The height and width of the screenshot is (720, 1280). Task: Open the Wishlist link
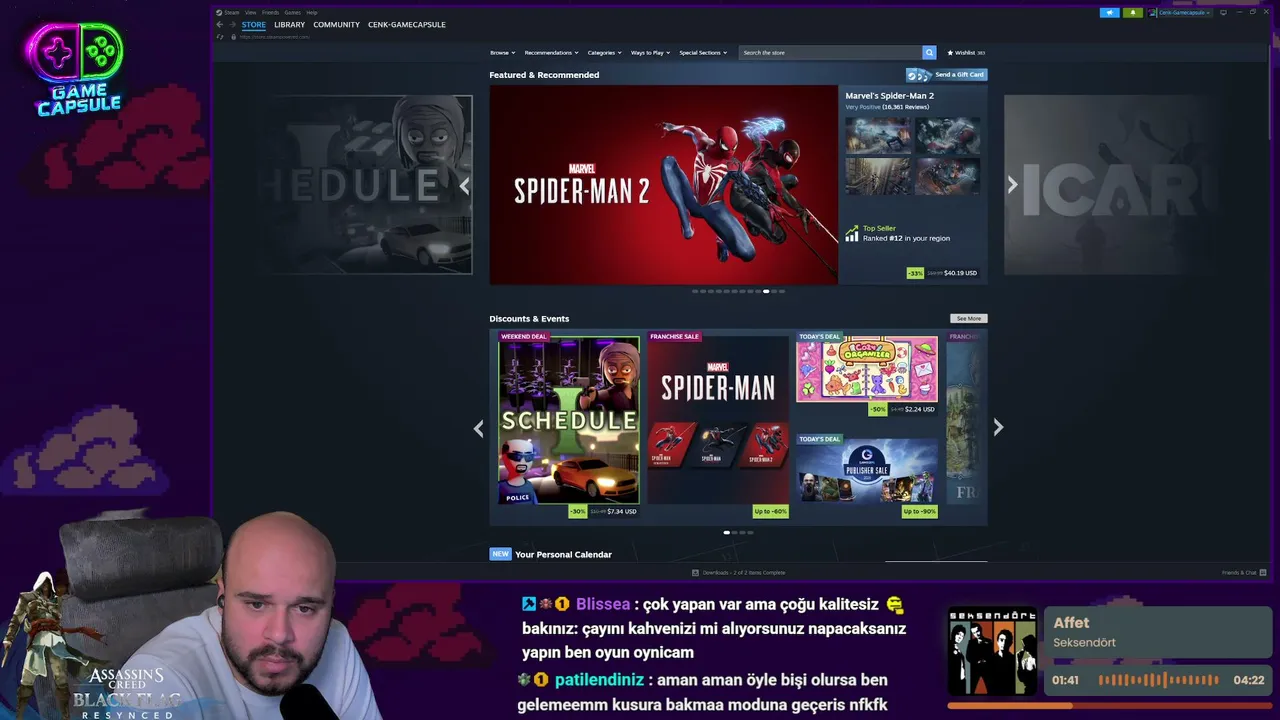tap(966, 53)
